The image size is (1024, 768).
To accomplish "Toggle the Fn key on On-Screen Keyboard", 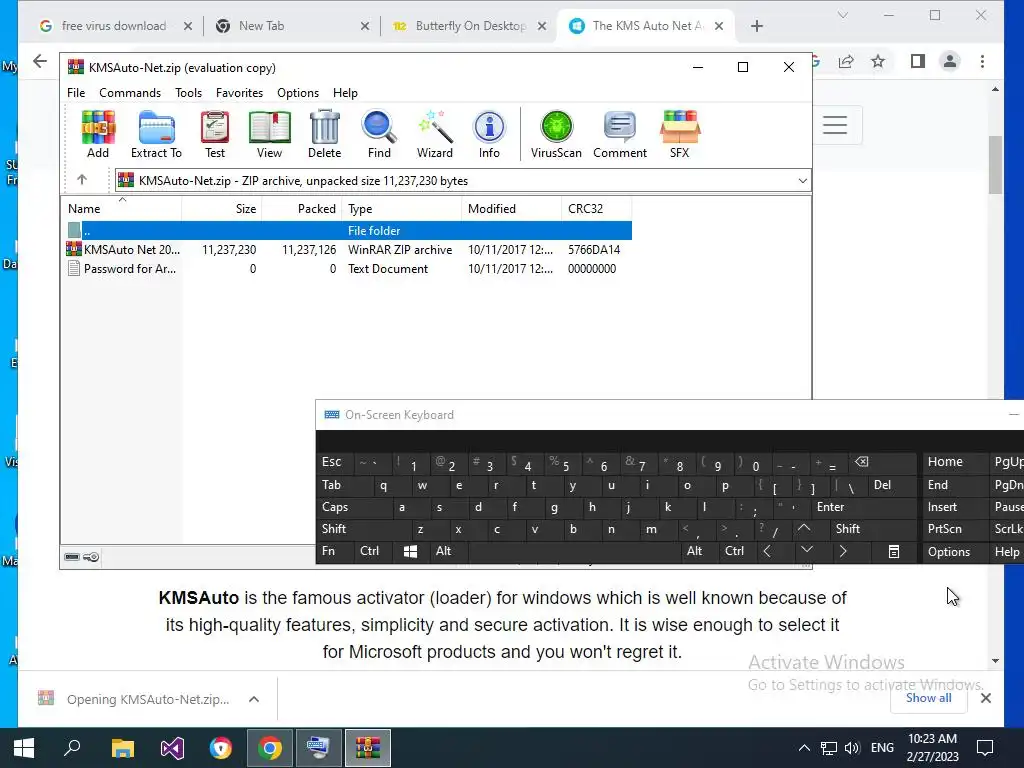I will [335, 551].
